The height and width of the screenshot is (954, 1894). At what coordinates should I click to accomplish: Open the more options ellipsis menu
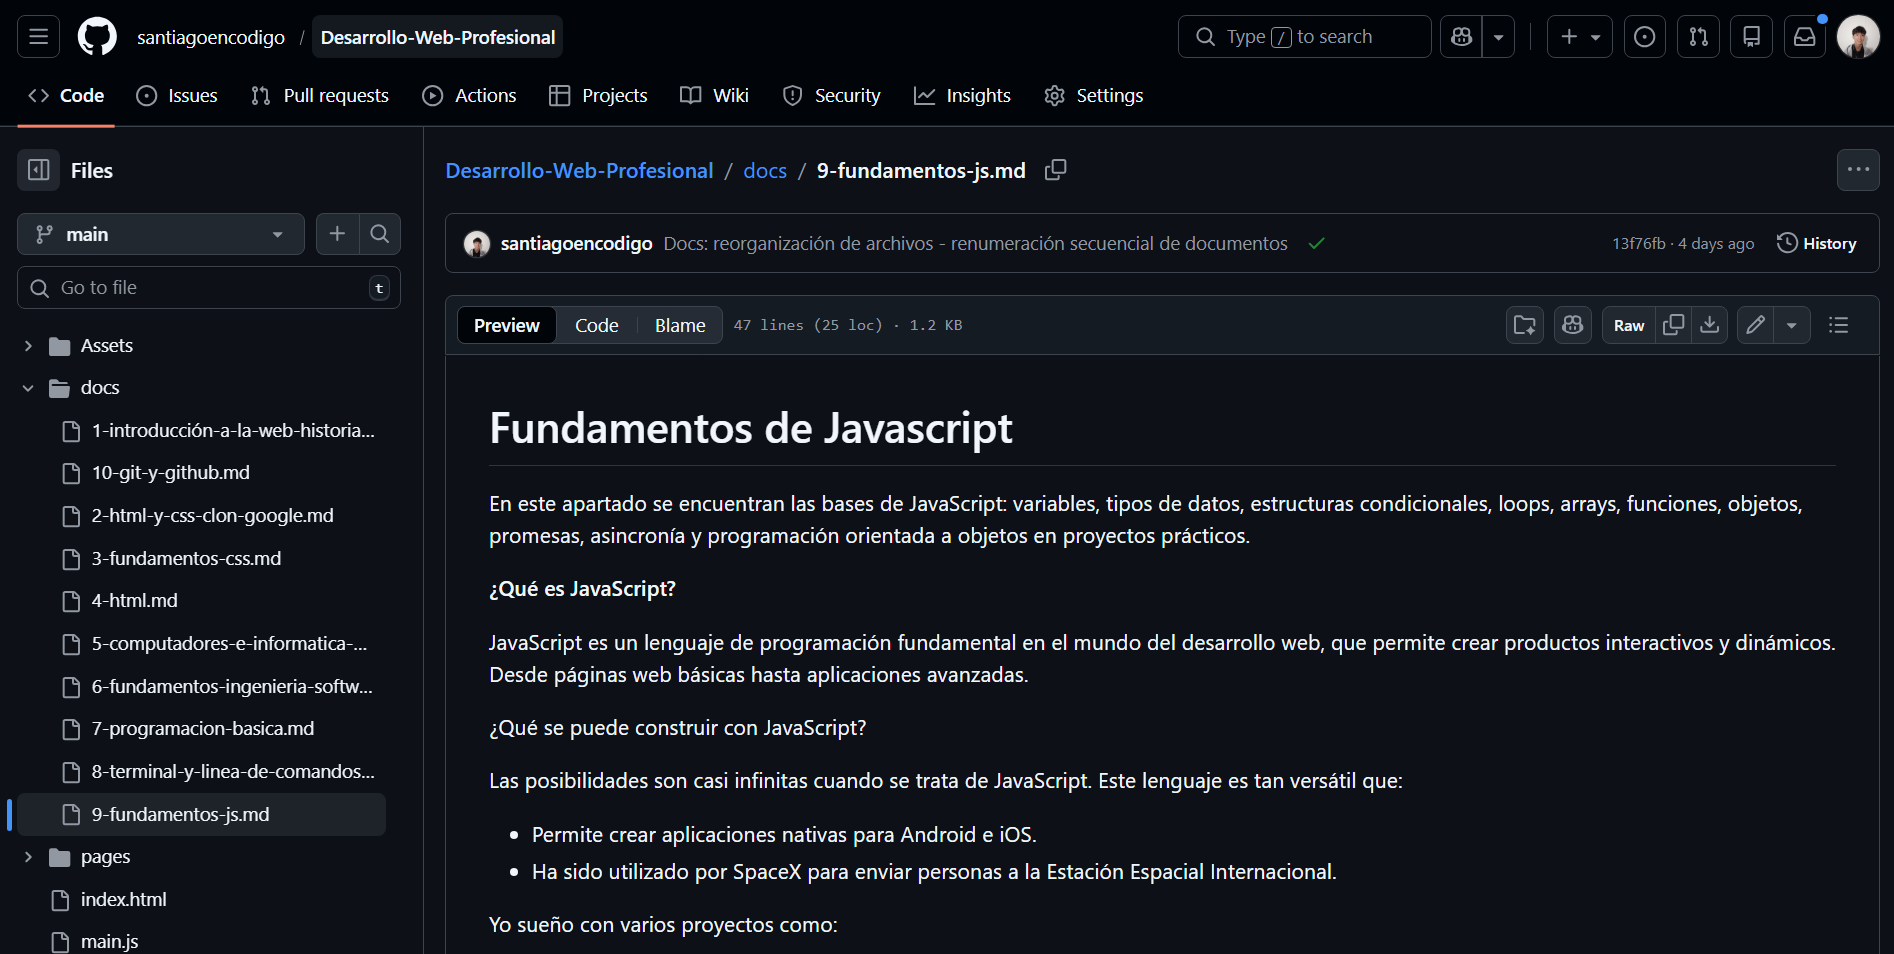click(x=1858, y=170)
